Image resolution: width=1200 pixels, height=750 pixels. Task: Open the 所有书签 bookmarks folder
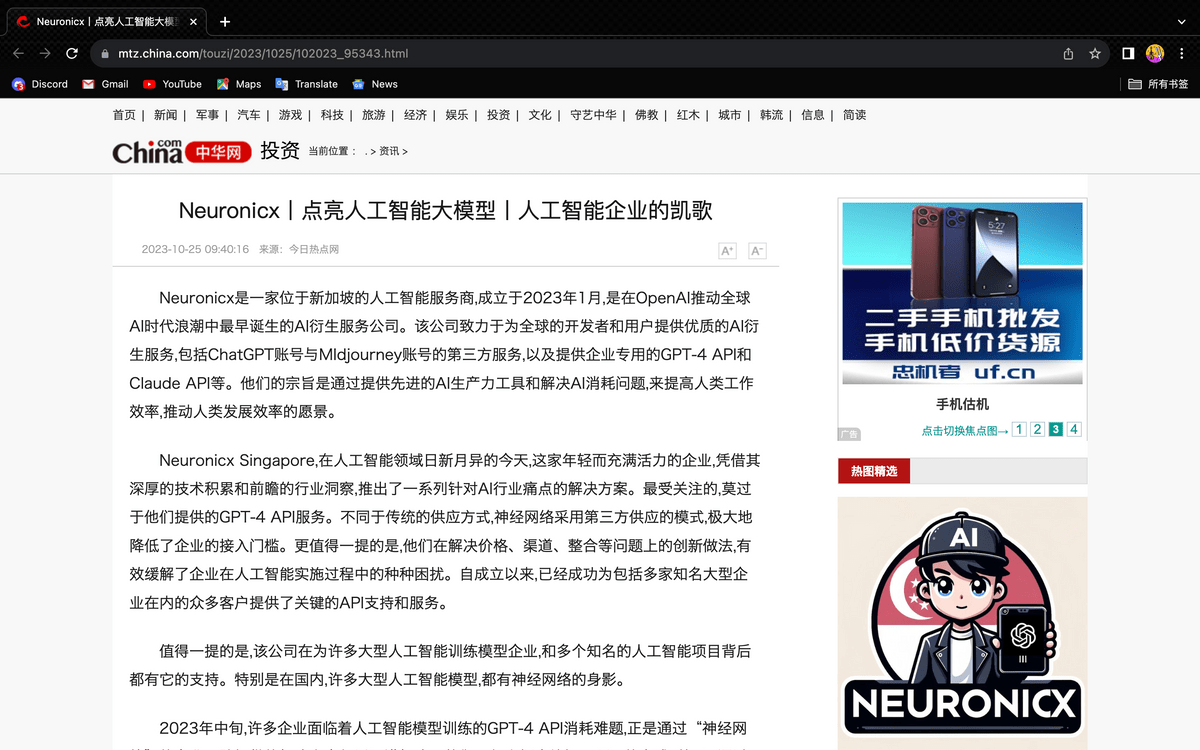pyautogui.click(x=1158, y=84)
